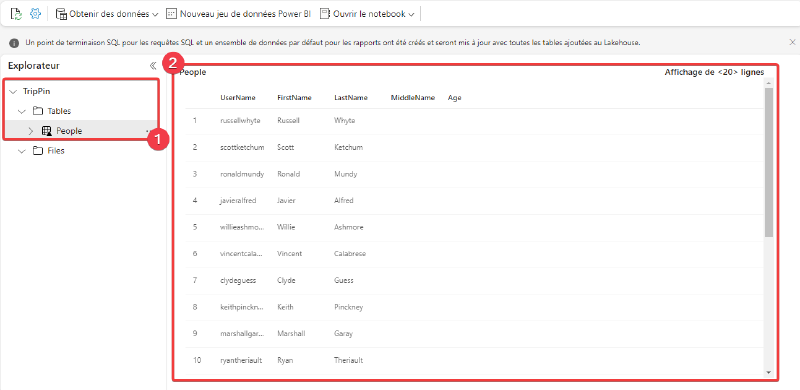Viewport: 800px width, 390px height.
Task: Click the Keith first name cell
Action: (285, 307)
